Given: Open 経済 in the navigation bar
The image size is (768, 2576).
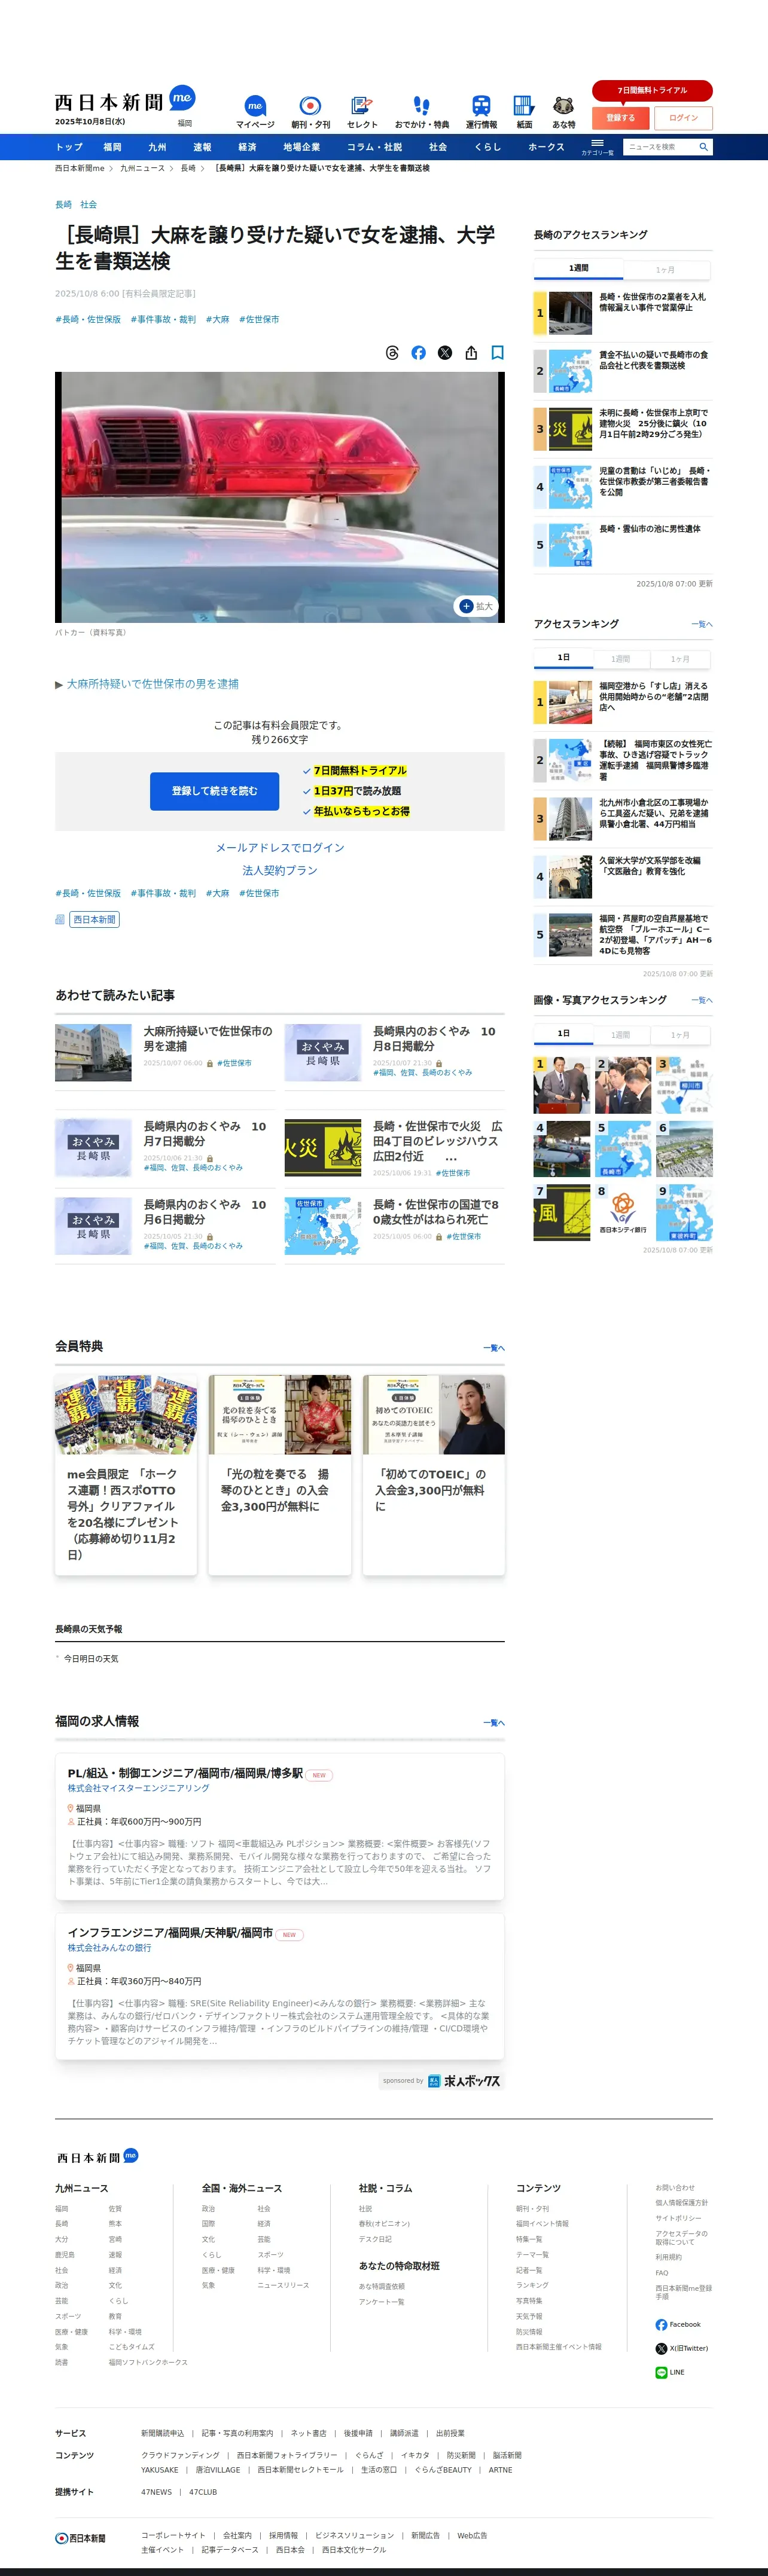Looking at the screenshot, I should point(247,147).
